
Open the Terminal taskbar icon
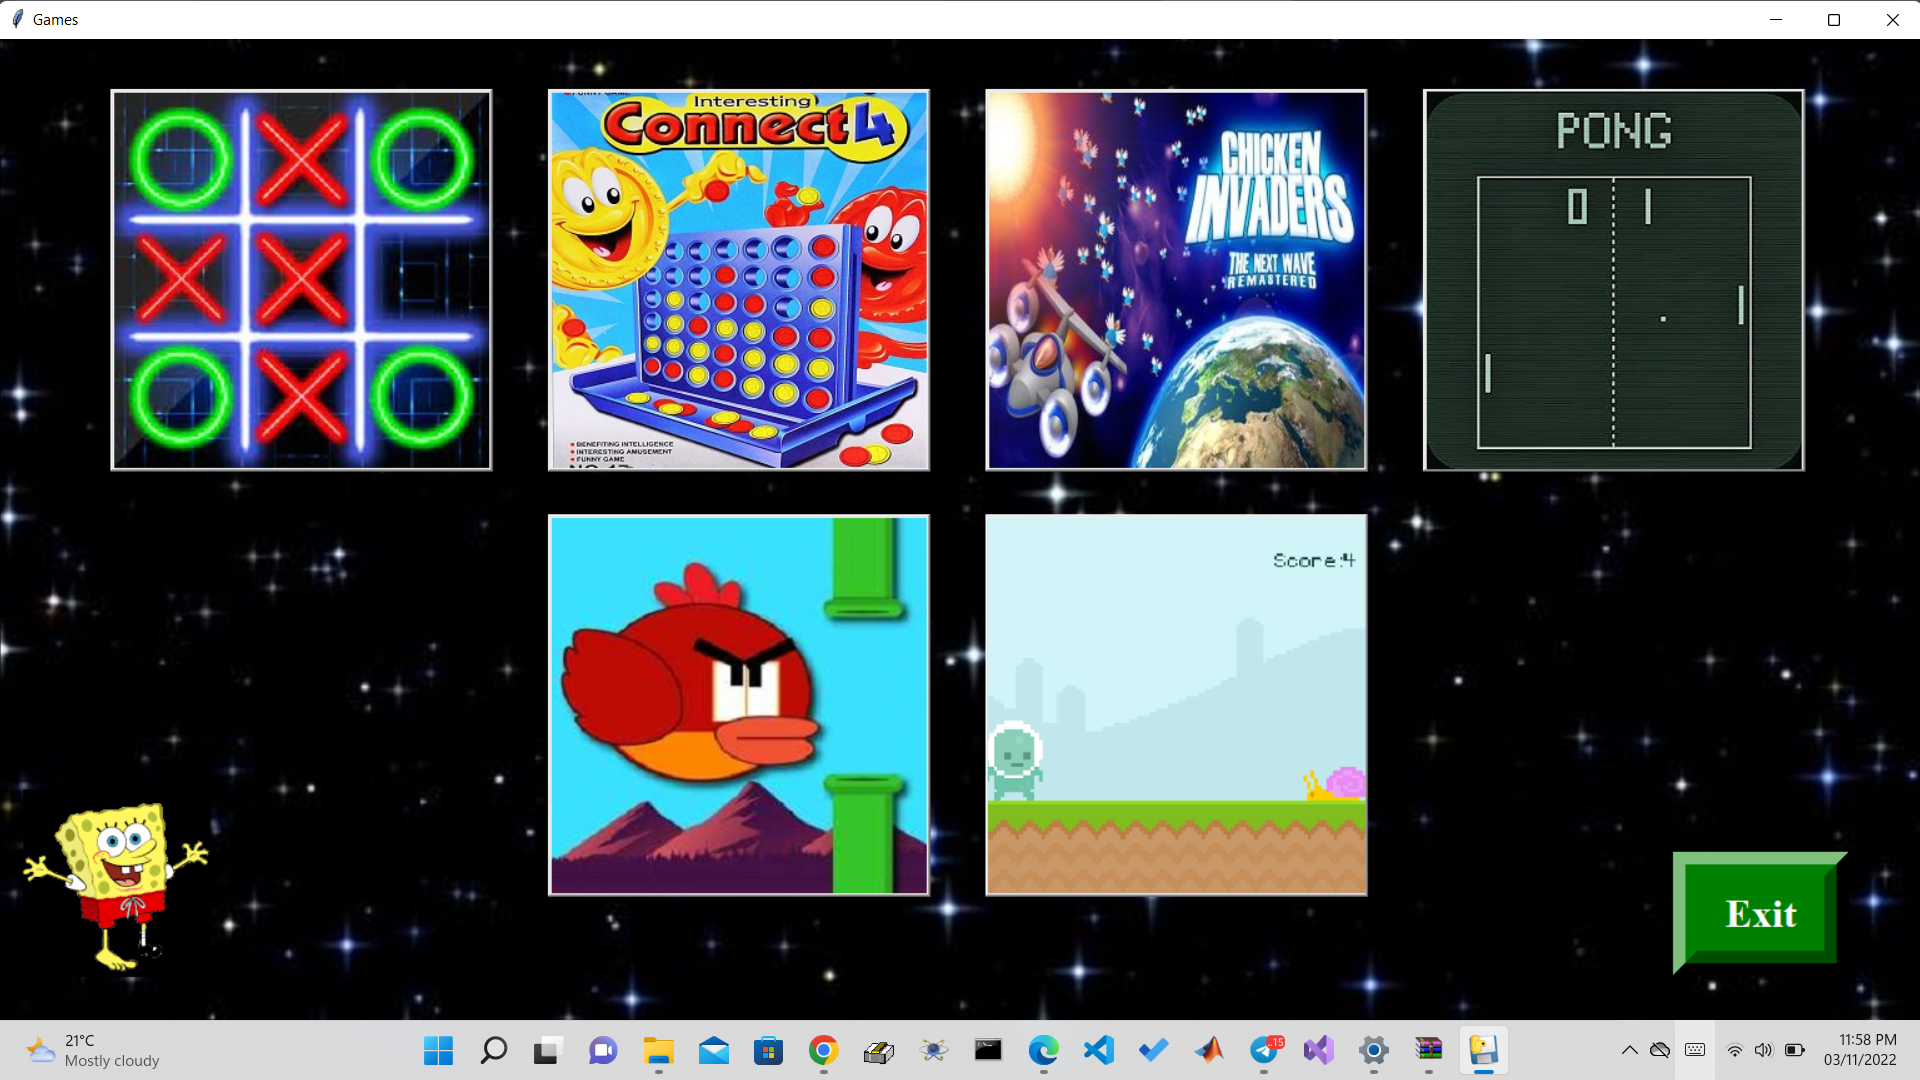click(988, 1050)
